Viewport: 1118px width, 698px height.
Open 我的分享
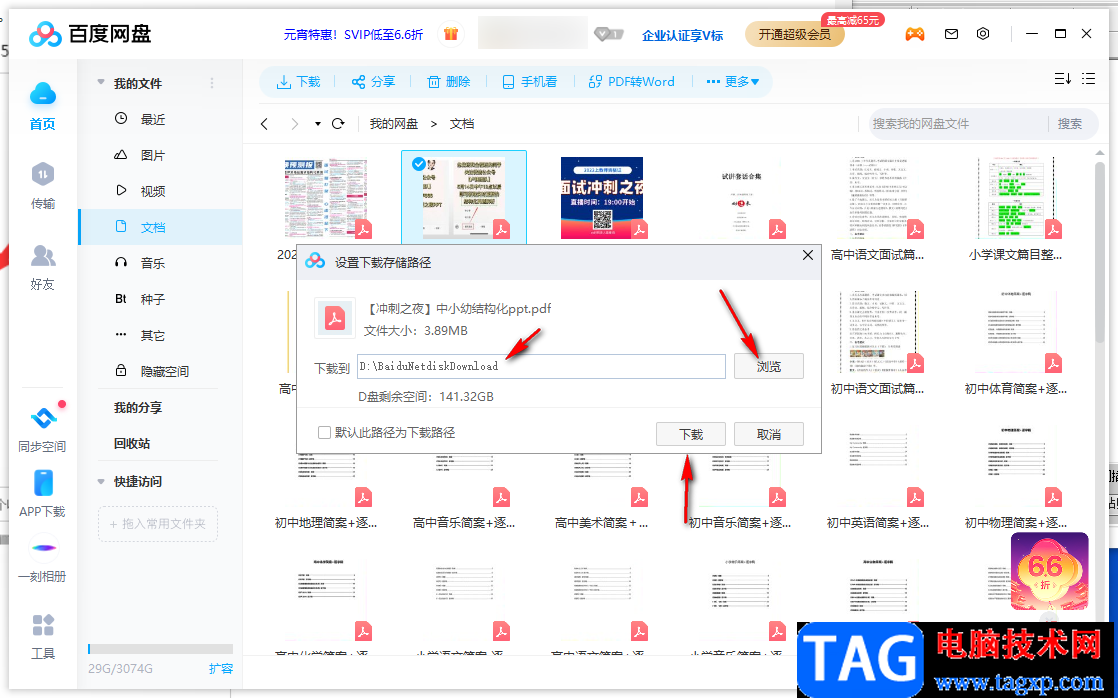[138, 407]
